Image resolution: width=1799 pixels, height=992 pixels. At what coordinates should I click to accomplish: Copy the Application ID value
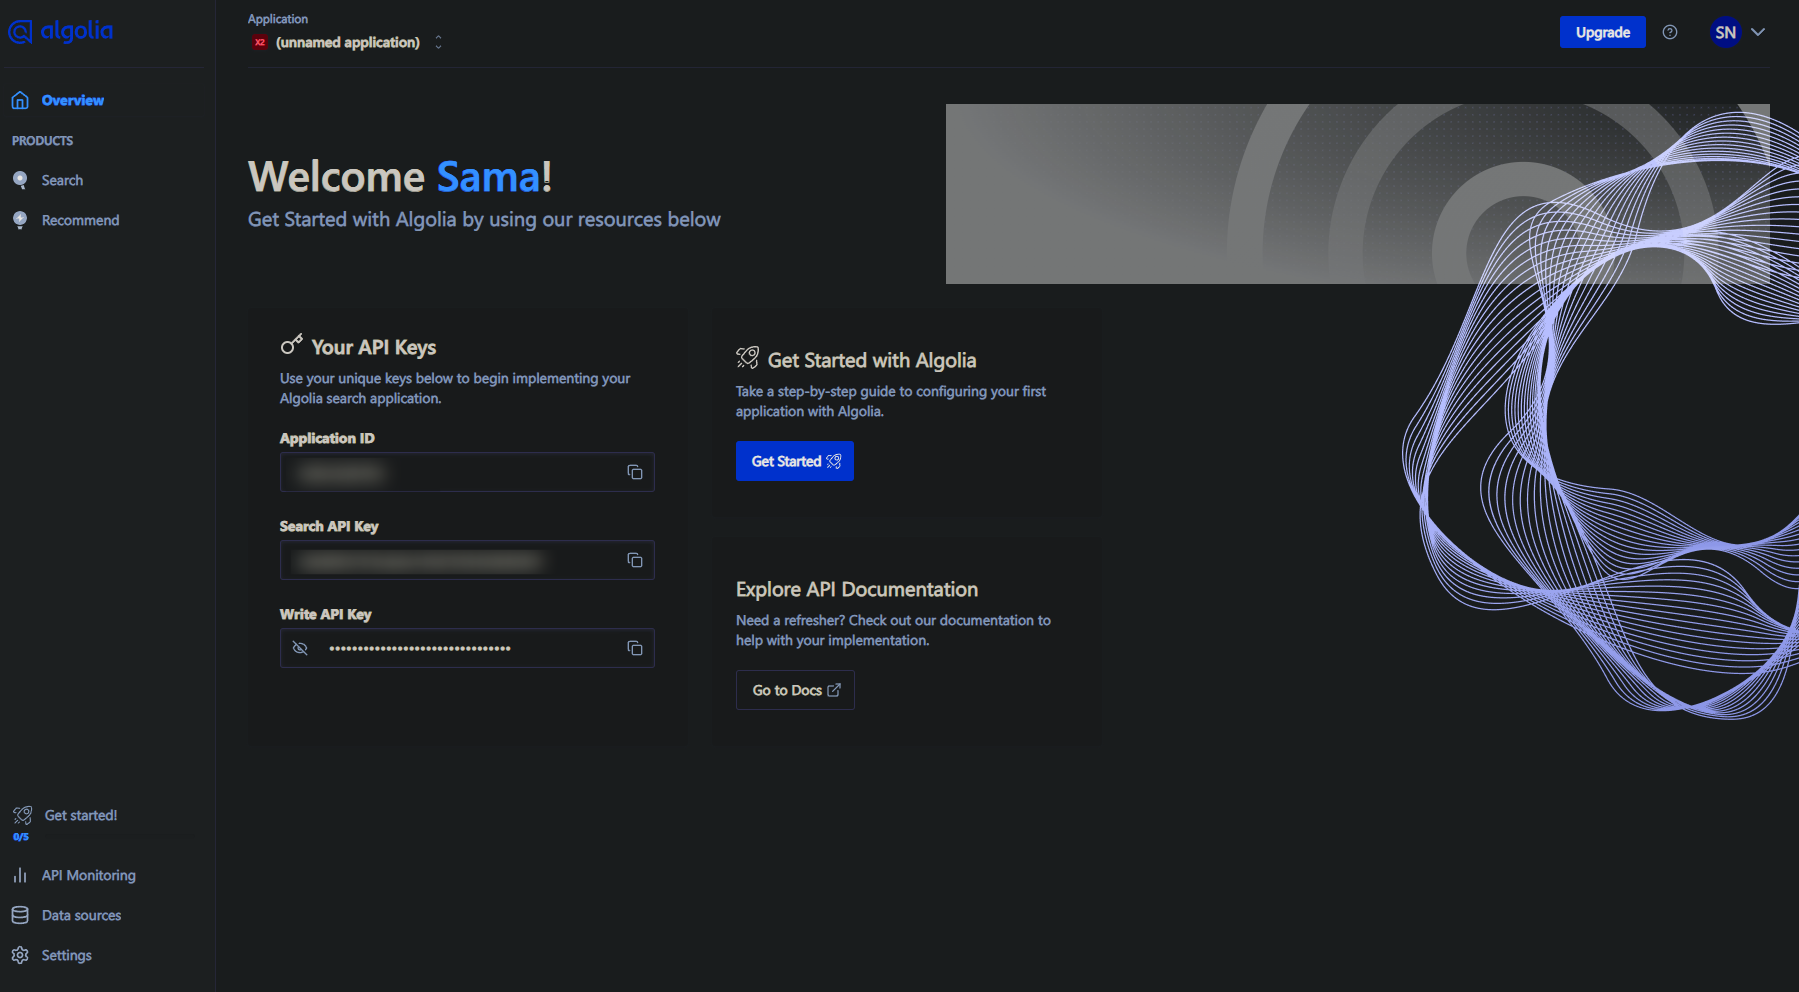coord(634,472)
